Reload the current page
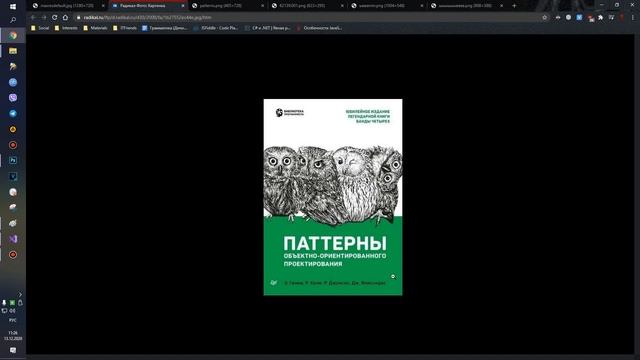 (x=54, y=18)
